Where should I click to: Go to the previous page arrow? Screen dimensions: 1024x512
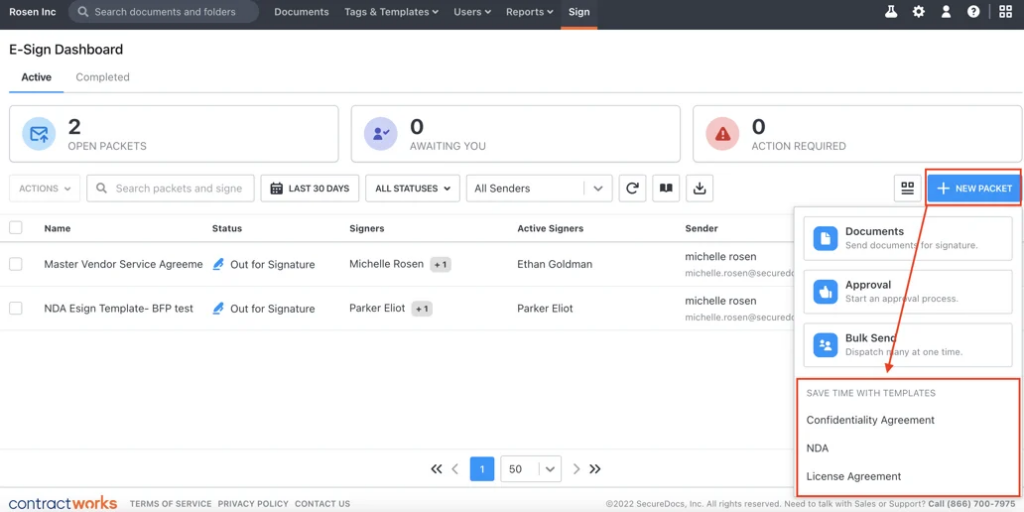click(x=455, y=469)
